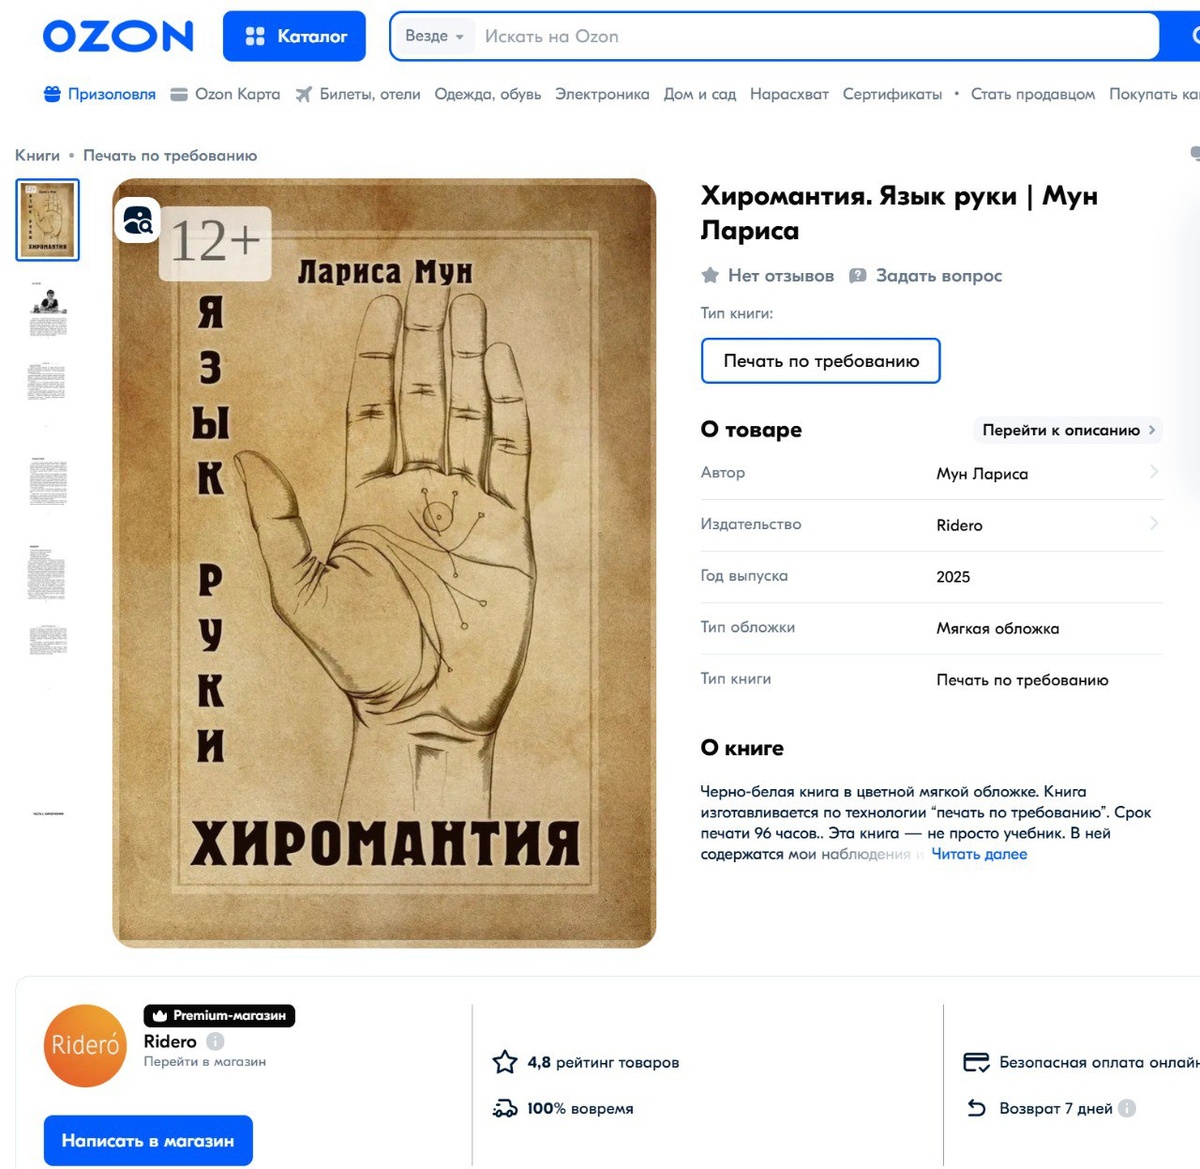Open the Издательство Ridero row chevron
Viewport: 1200px width, 1169px height.
point(1154,523)
